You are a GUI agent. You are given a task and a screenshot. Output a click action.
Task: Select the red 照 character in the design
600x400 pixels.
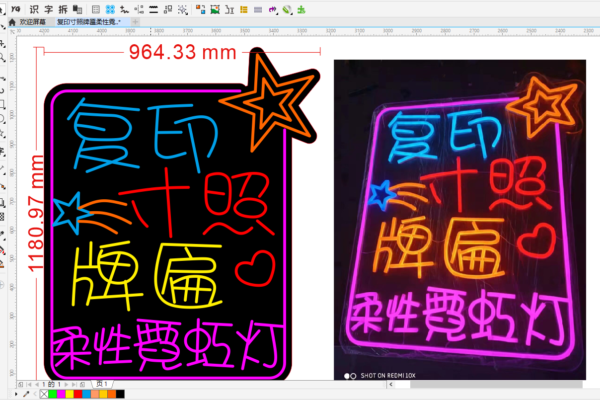(238, 203)
